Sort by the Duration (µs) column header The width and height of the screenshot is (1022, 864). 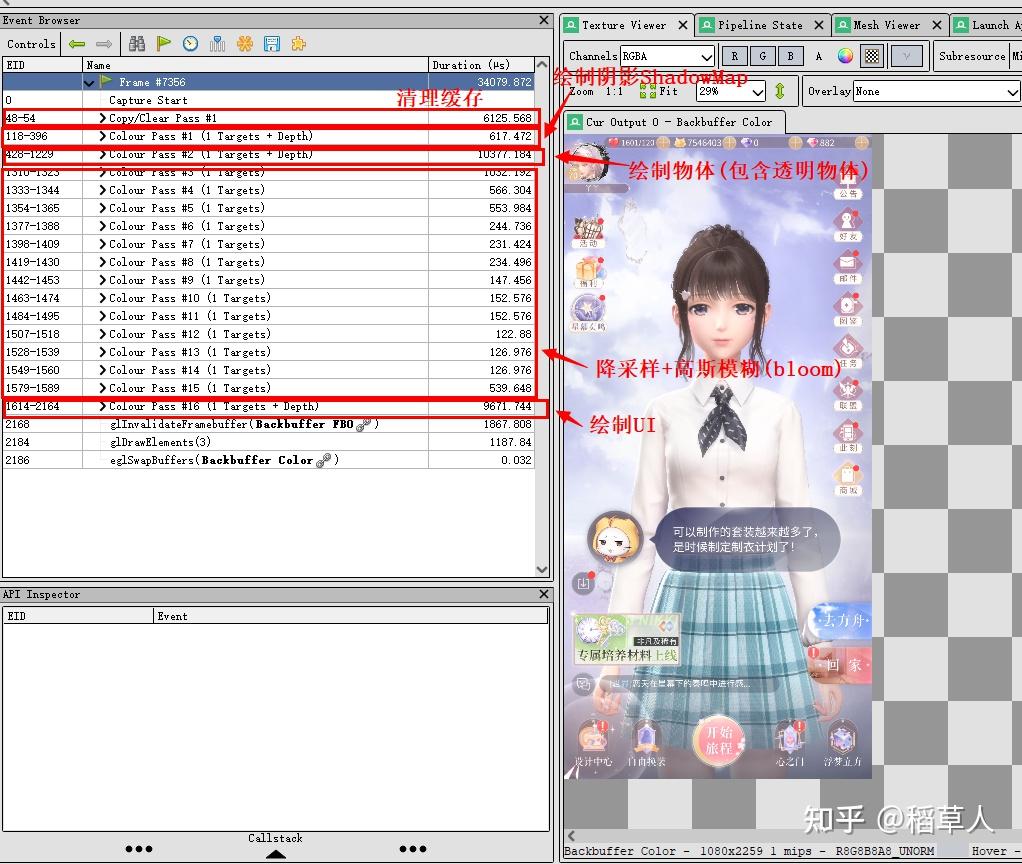pos(481,65)
